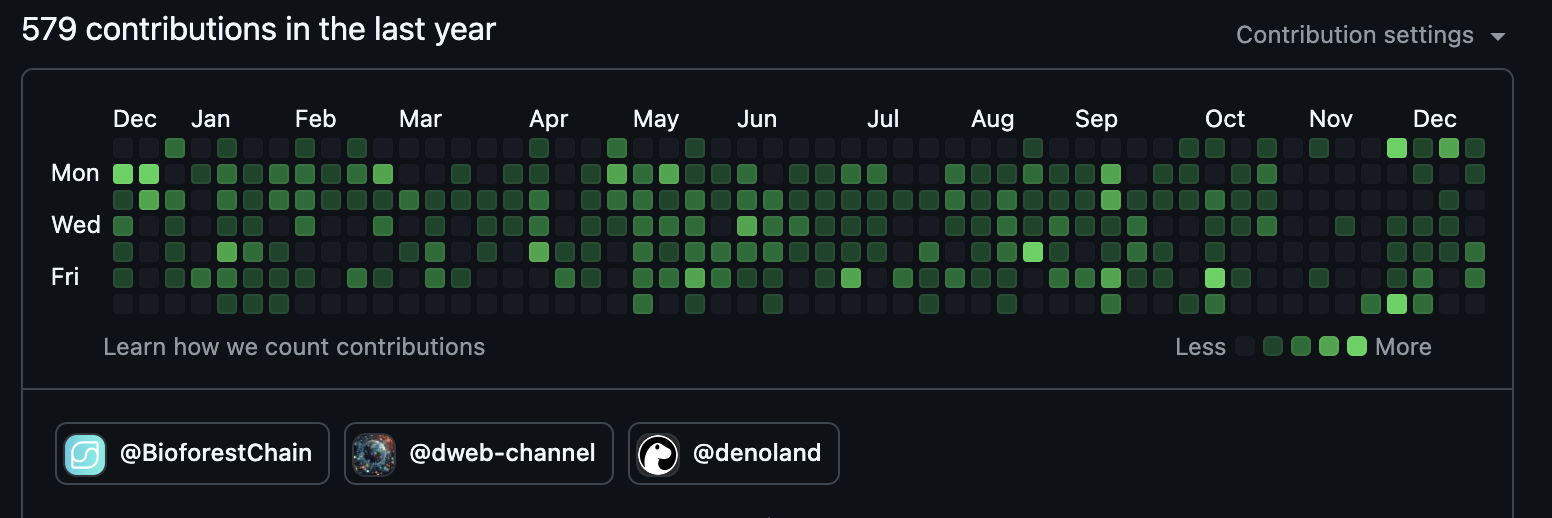This screenshot has height=518, width=1552.
Task: Click the Nov month label
Action: pos(1331,119)
